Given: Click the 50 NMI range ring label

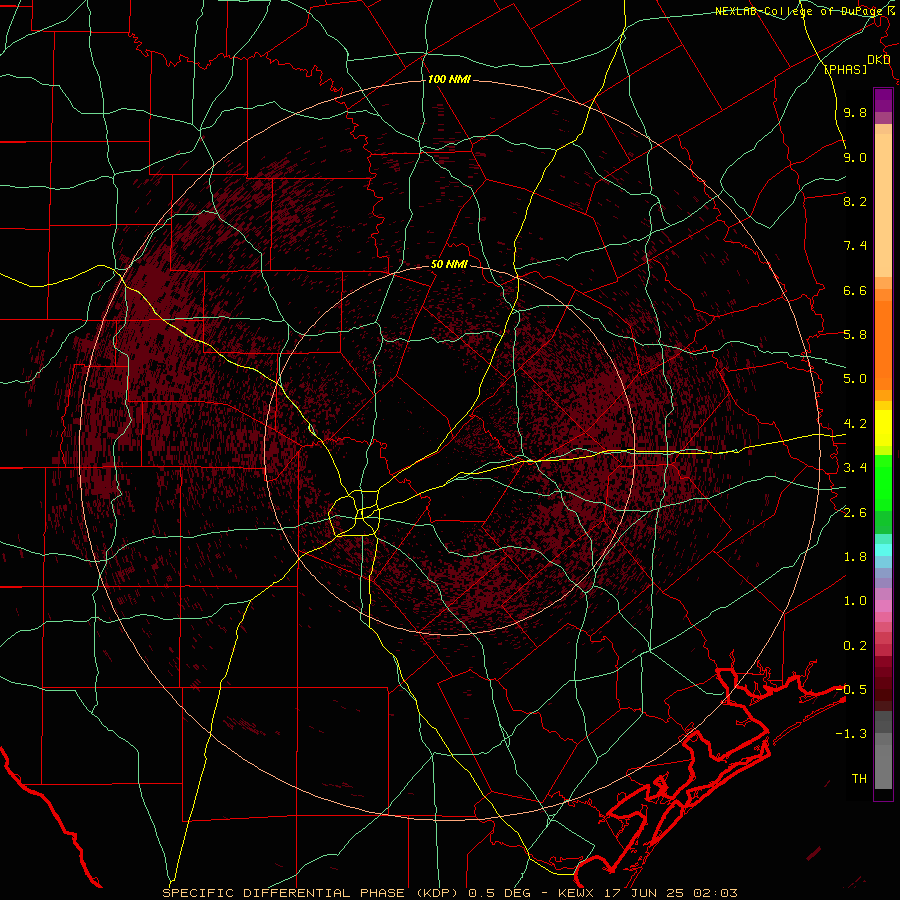Looking at the screenshot, I should (449, 265).
